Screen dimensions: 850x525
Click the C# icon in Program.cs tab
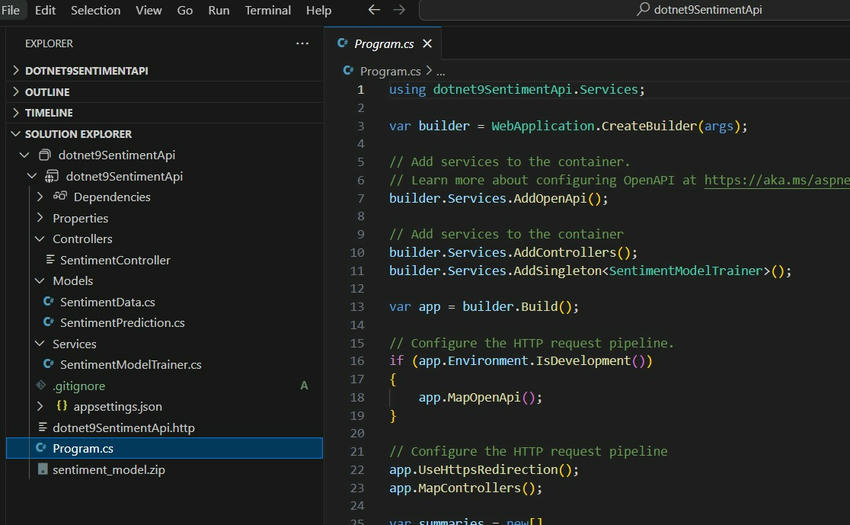click(x=342, y=43)
